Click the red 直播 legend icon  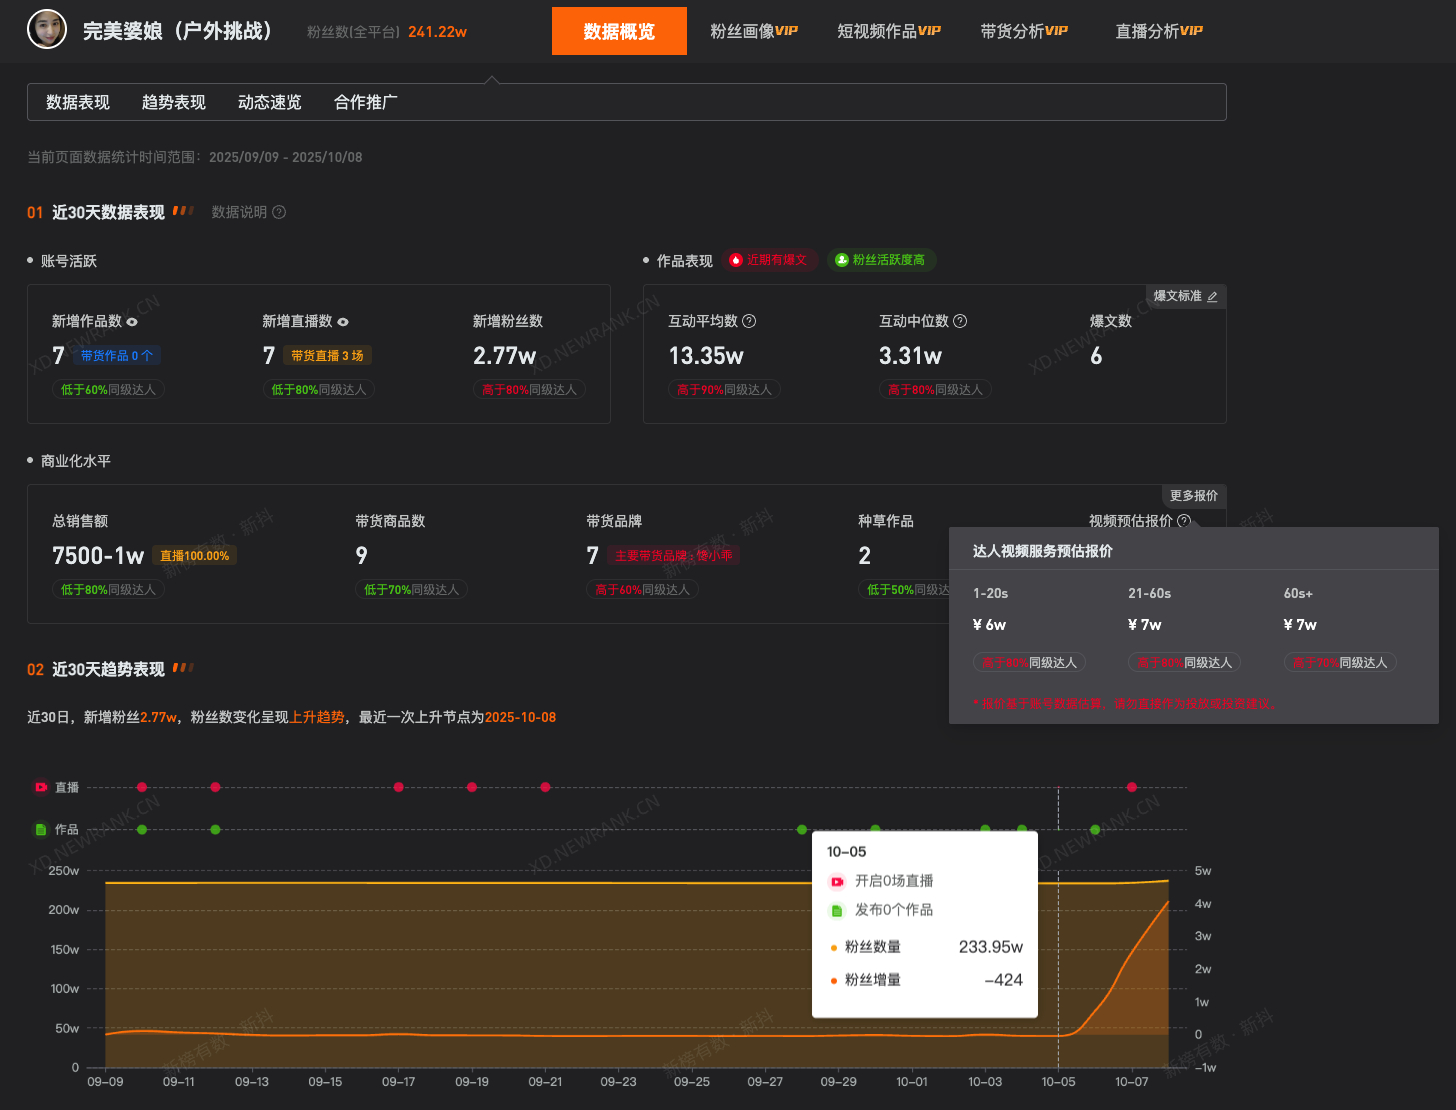coord(41,787)
